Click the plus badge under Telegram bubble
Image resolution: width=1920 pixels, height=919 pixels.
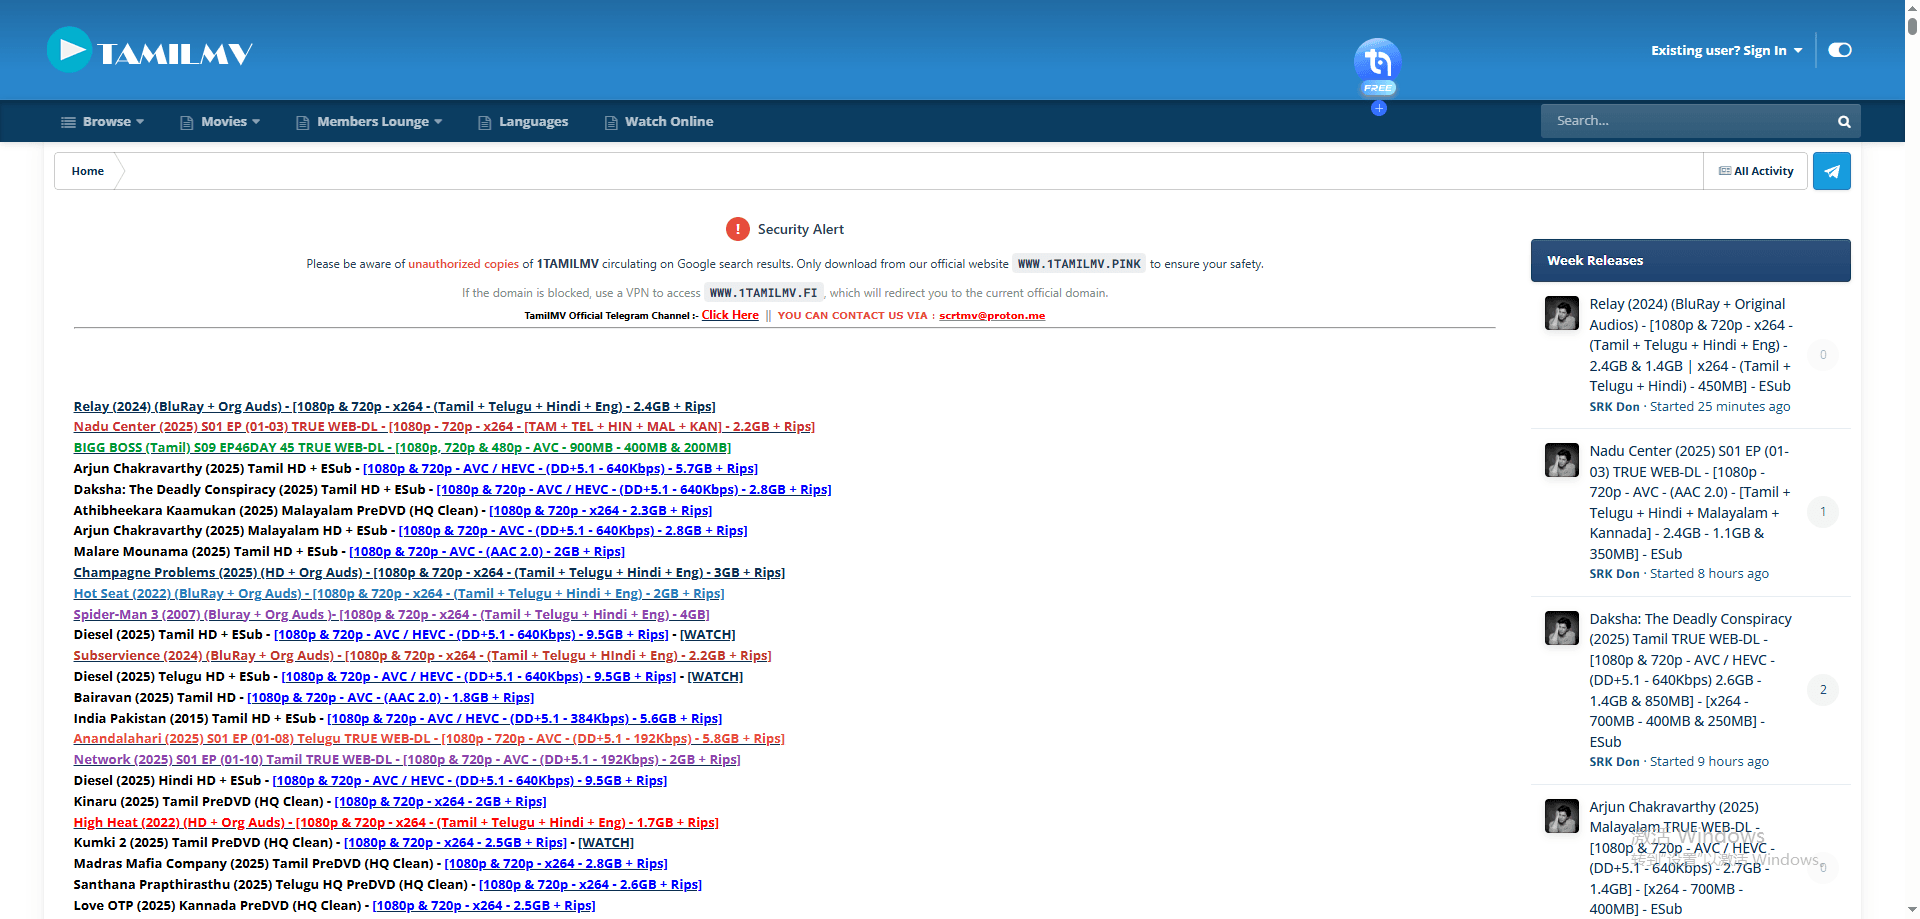1378,108
